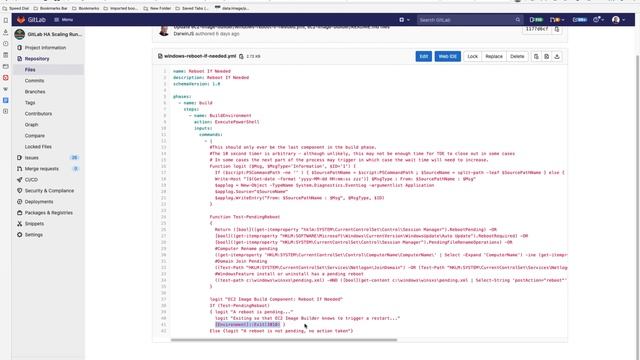Click the red icon in the browser side panel

(5, 78)
